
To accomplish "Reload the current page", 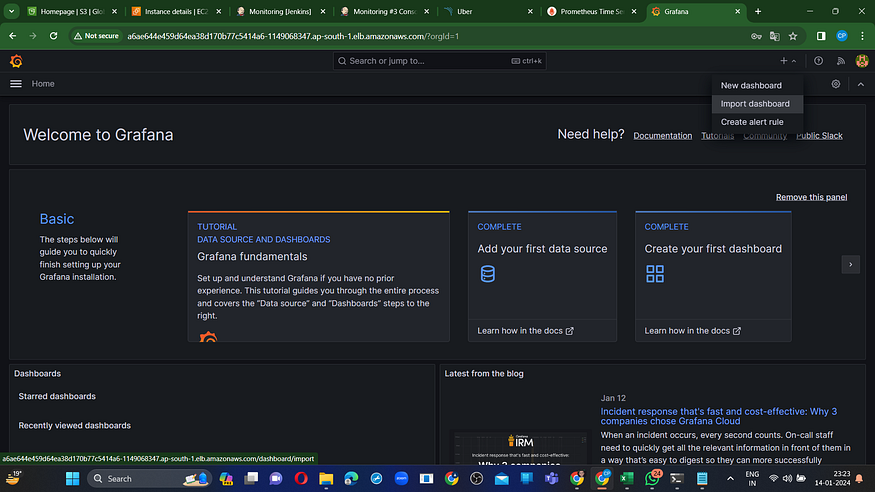I will pos(54,36).
